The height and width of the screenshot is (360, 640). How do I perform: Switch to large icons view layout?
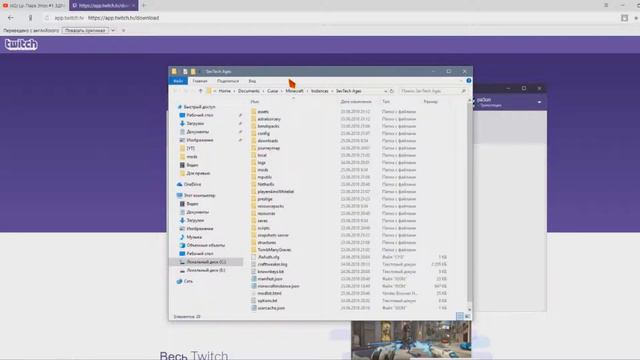pyautogui.click(x=467, y=316)
